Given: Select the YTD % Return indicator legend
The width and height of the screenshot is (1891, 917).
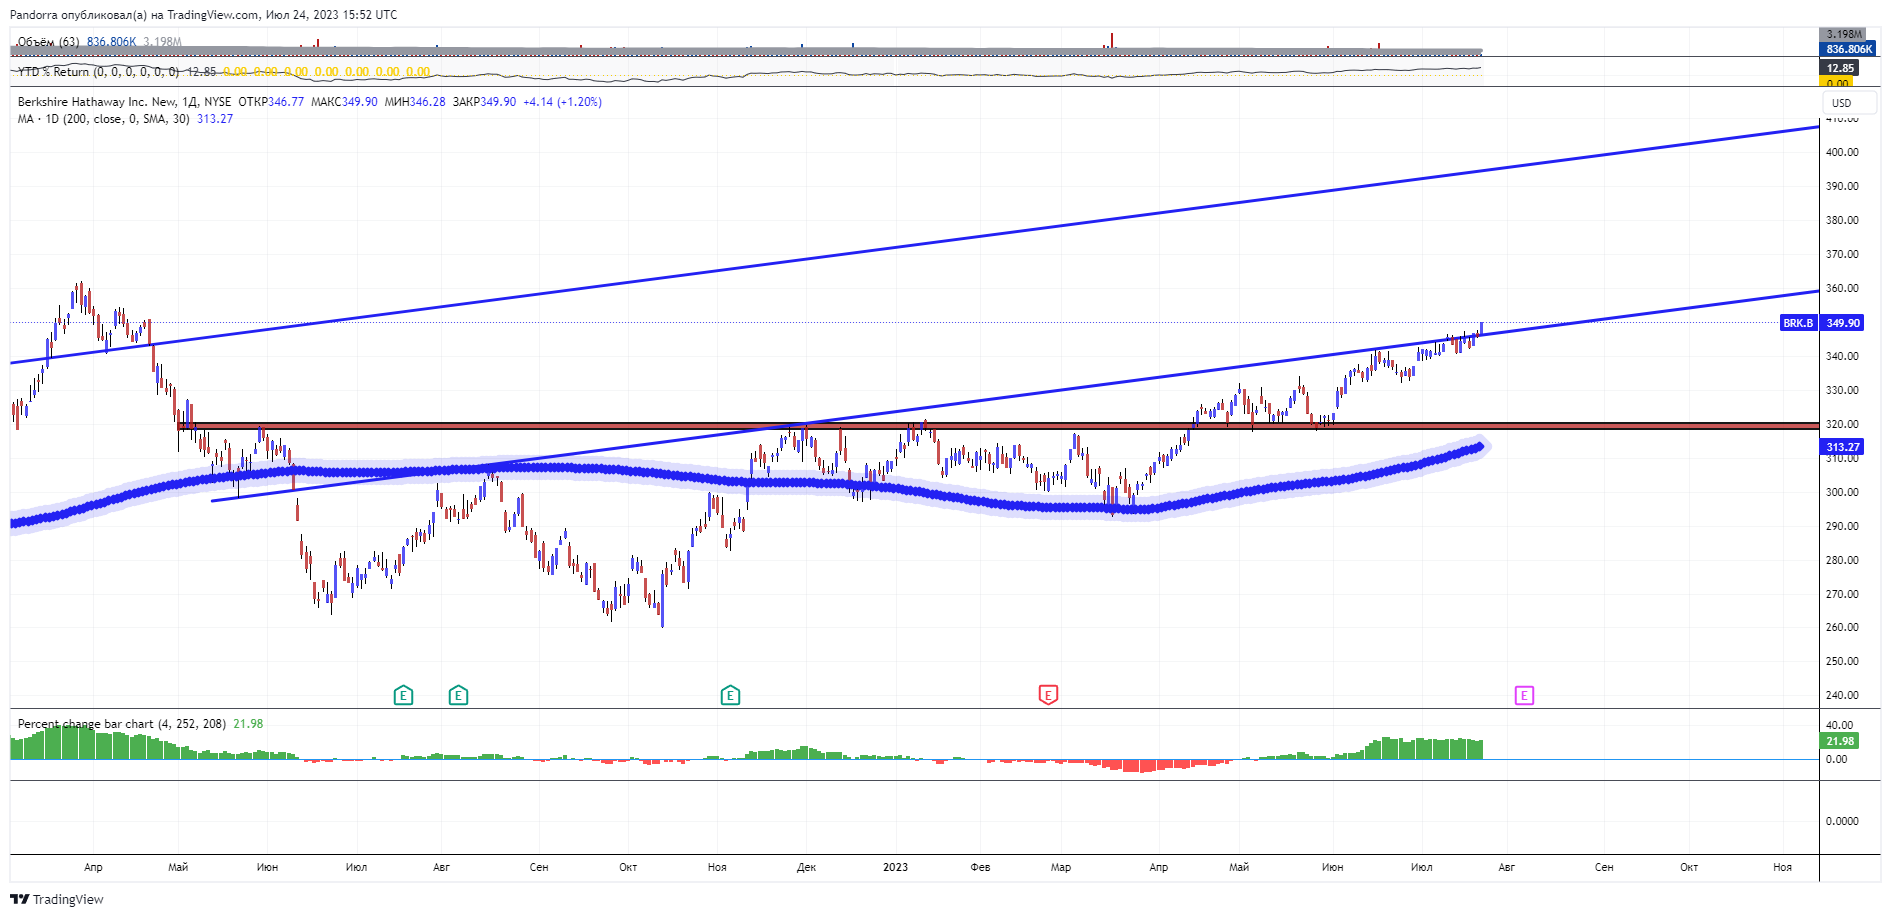Looking at the screenshot, I should pos(98,72).
